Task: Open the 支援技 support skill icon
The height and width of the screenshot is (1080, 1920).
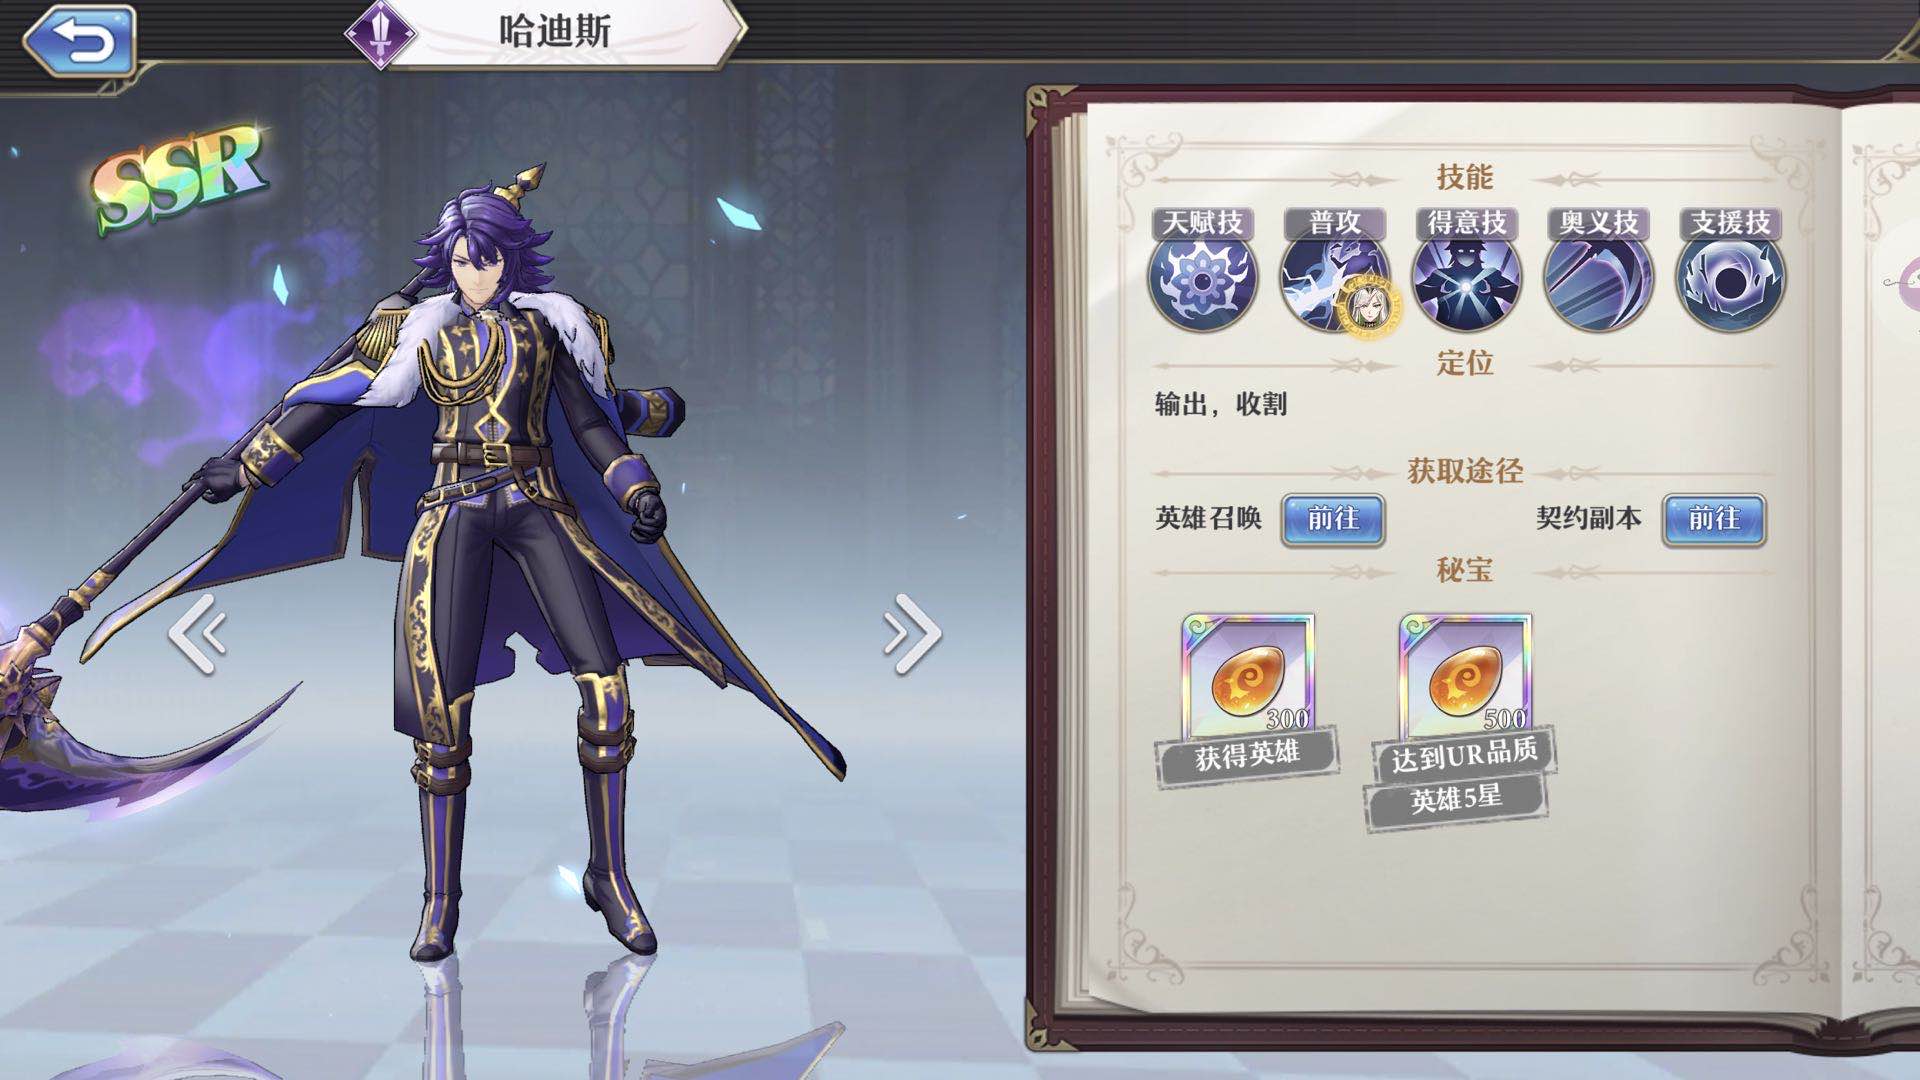Action: click(x=1730, y=278)
